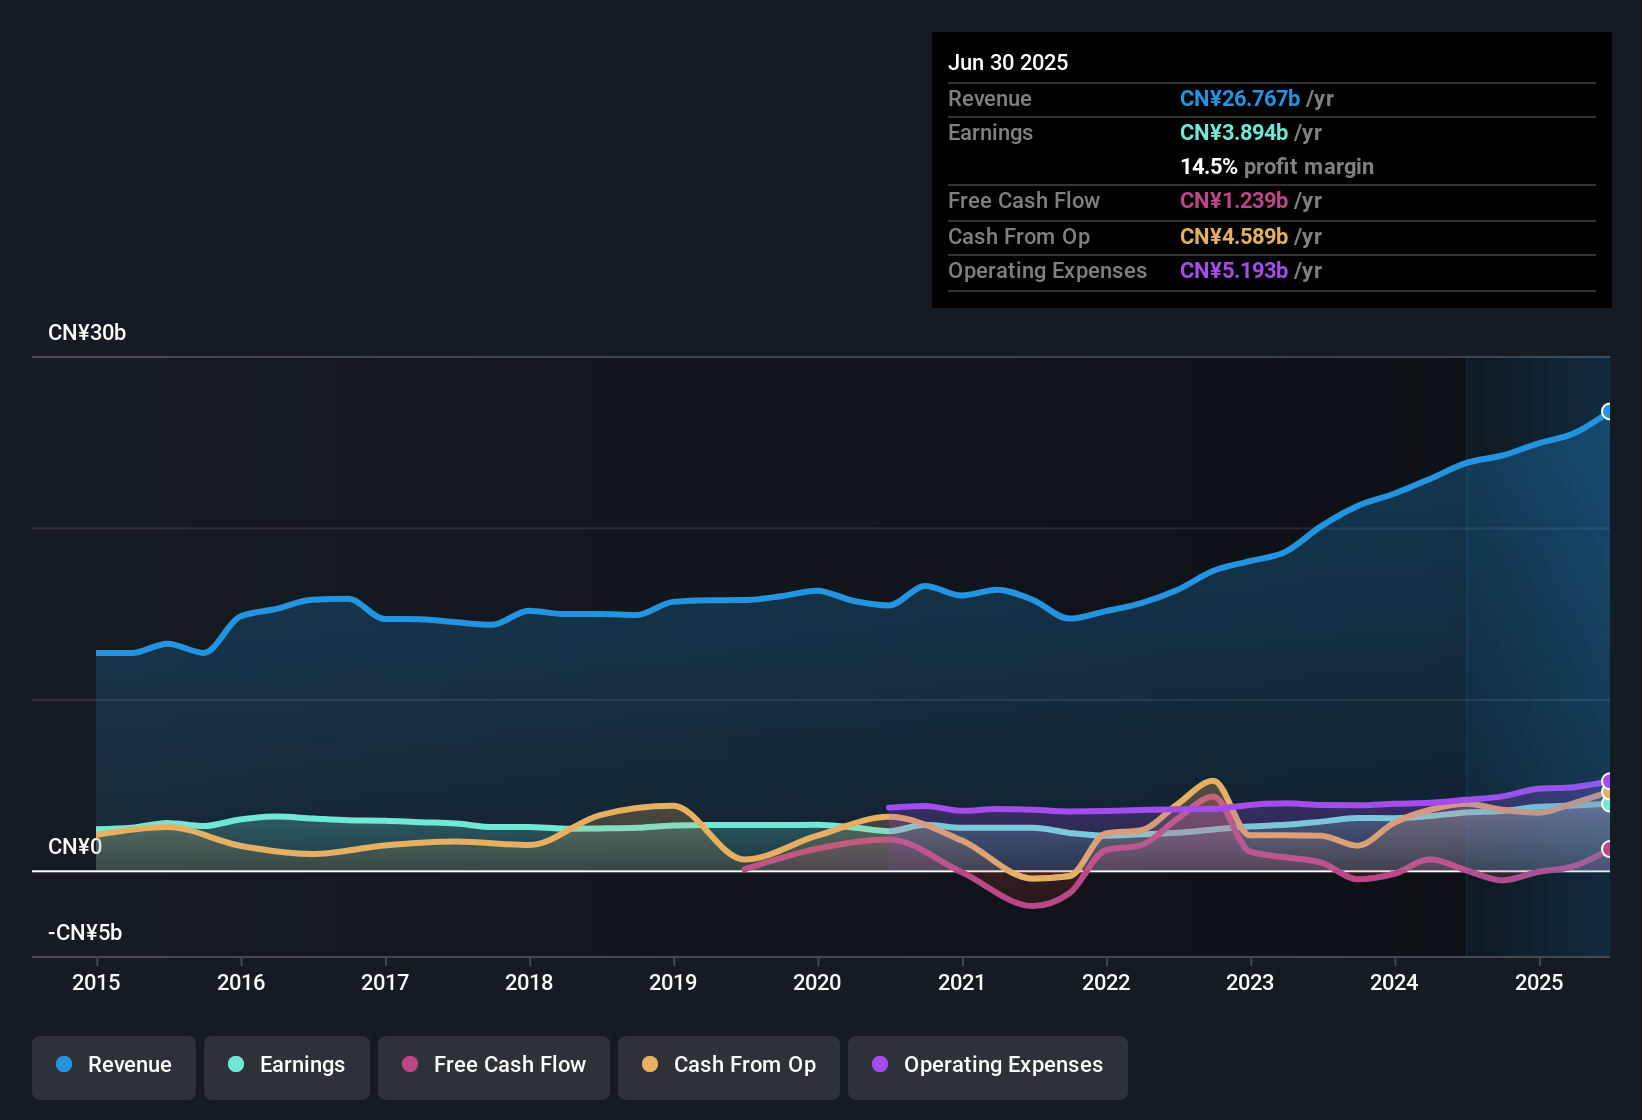Toggle the Cash From Op series visibility
The image size is (1642, 1120).
728,1066
